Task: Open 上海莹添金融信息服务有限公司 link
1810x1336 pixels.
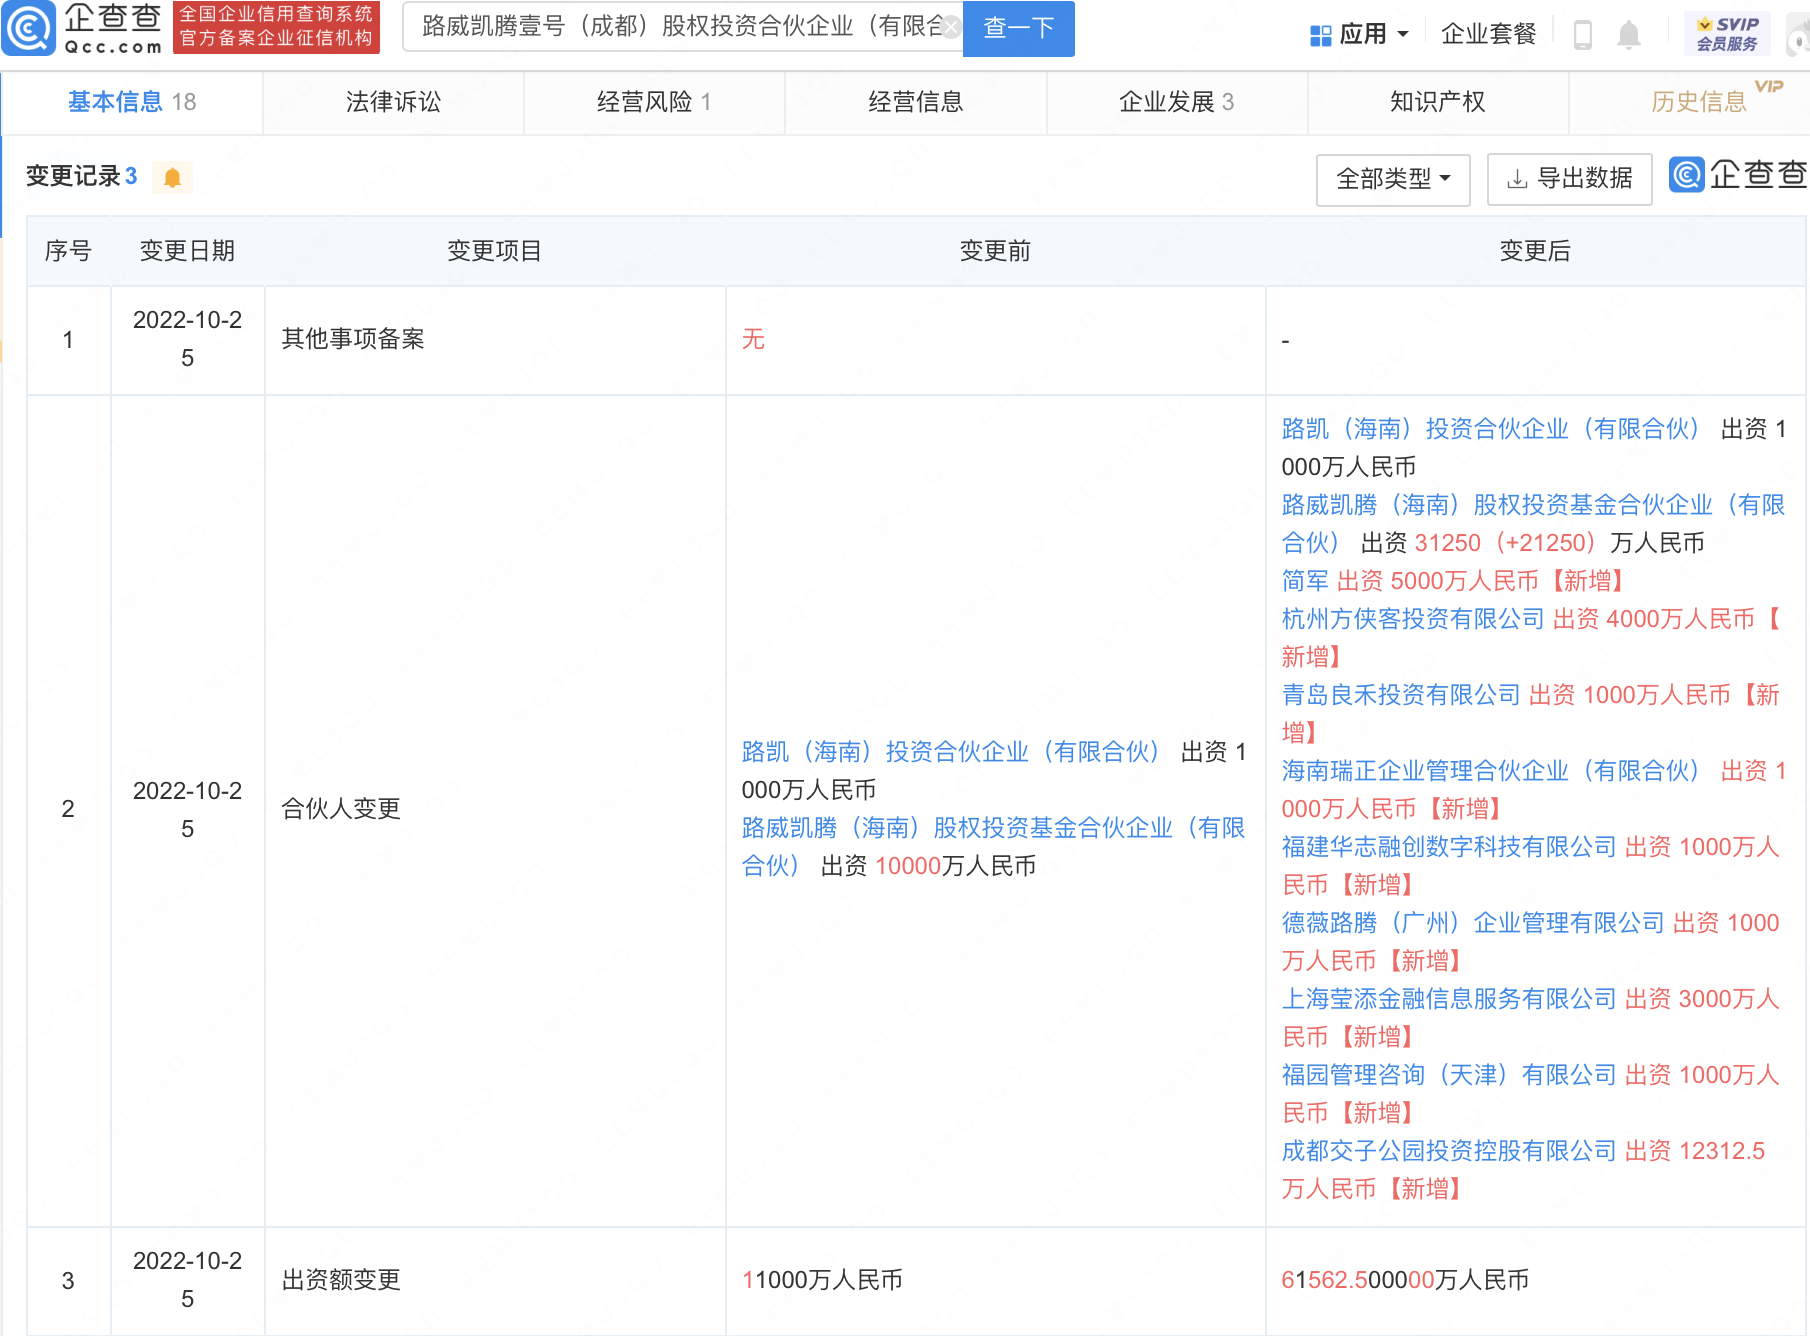Action: point(1449,999)
